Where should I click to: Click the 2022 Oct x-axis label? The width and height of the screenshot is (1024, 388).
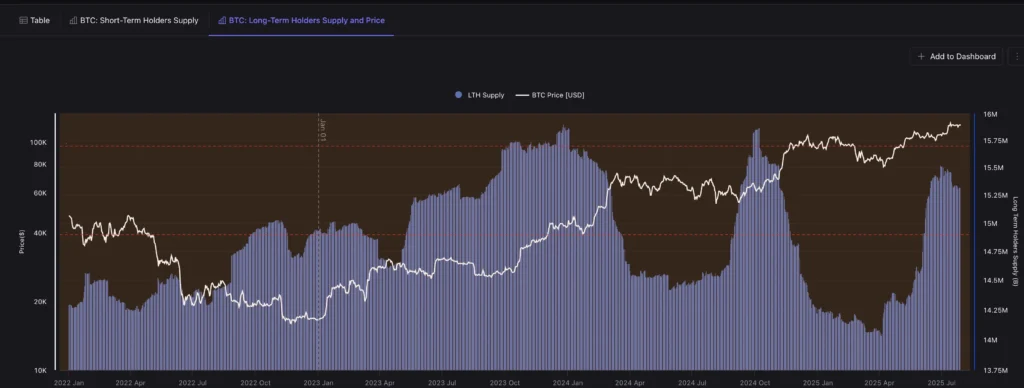pyautogui.click(x=255, y=383)
